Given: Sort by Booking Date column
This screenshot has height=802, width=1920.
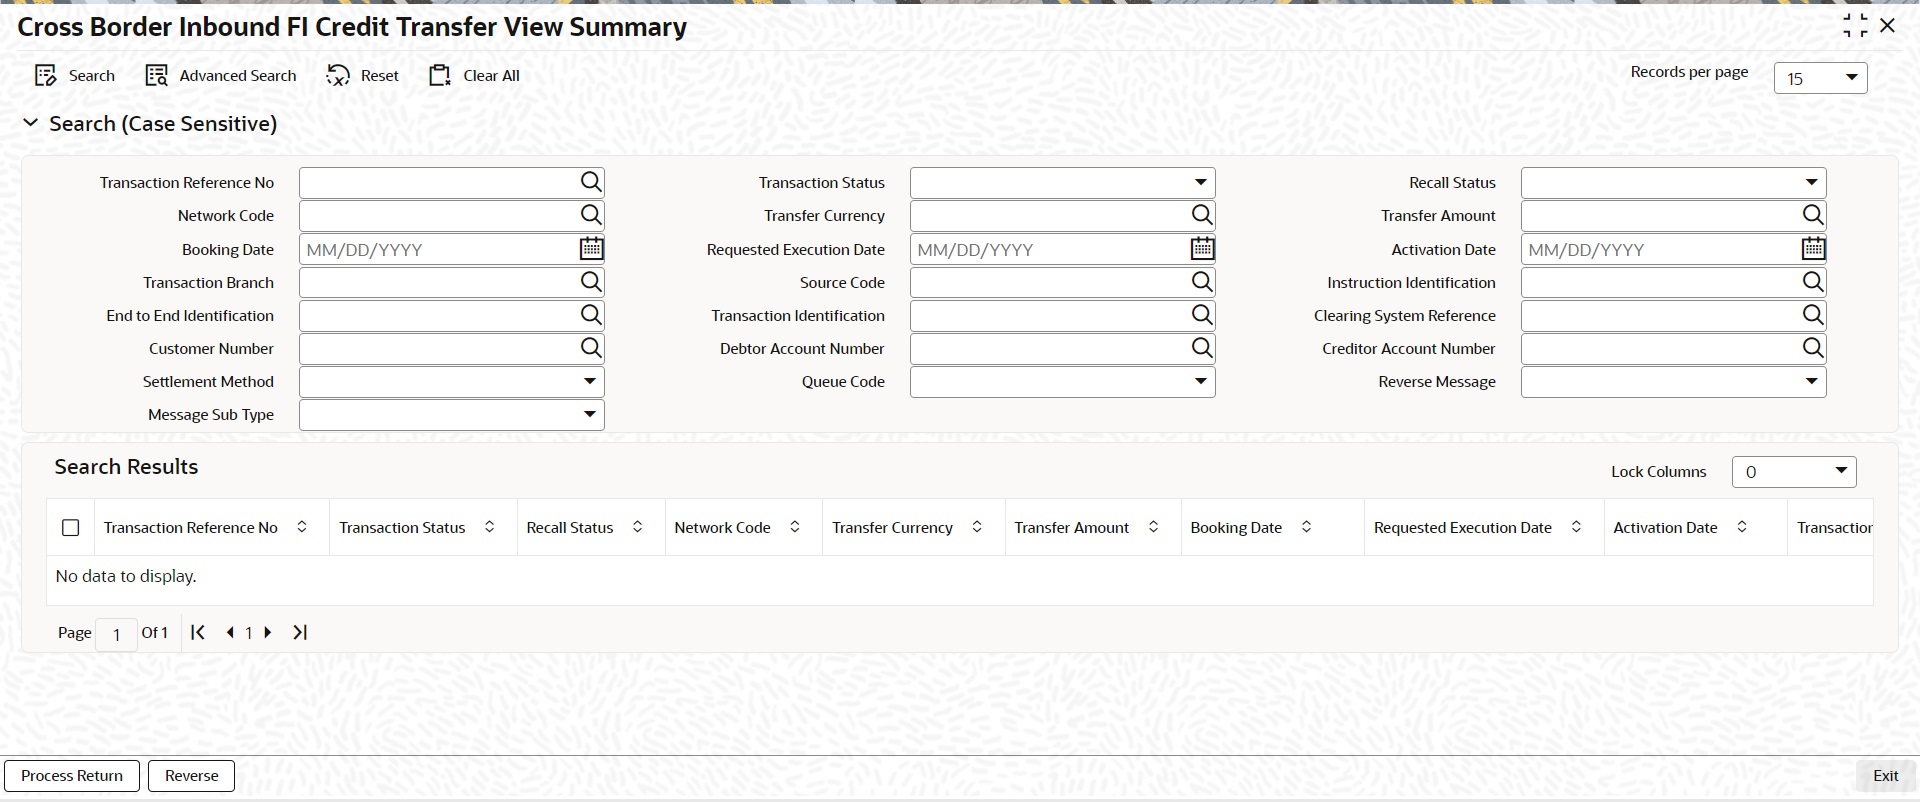Looking at the screenshot, I should pos(1307,527).
